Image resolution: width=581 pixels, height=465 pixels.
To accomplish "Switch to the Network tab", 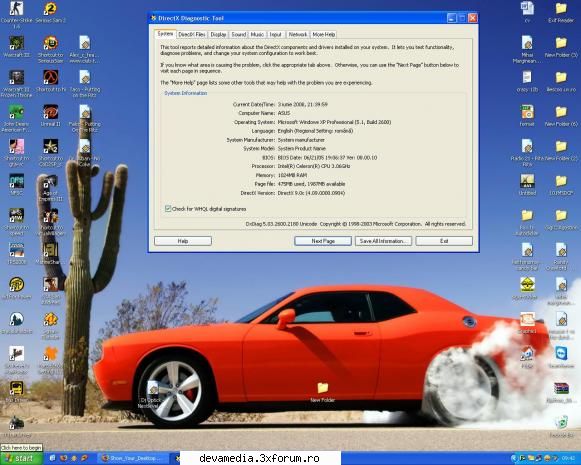I will click(298, 34).
